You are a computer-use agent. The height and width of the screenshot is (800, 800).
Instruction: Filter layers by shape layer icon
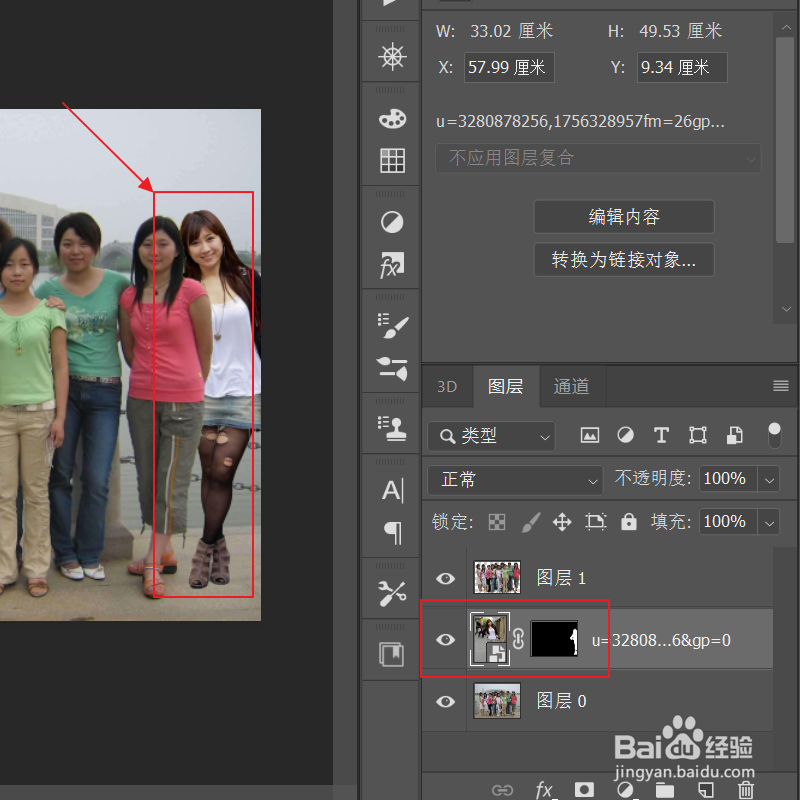pos(697,436)
